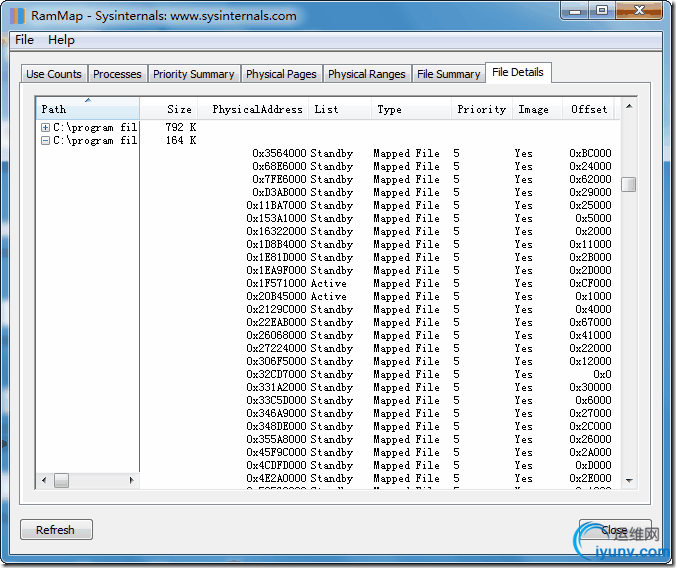Click the RamMap application icon in title bar

click(17, 16)
